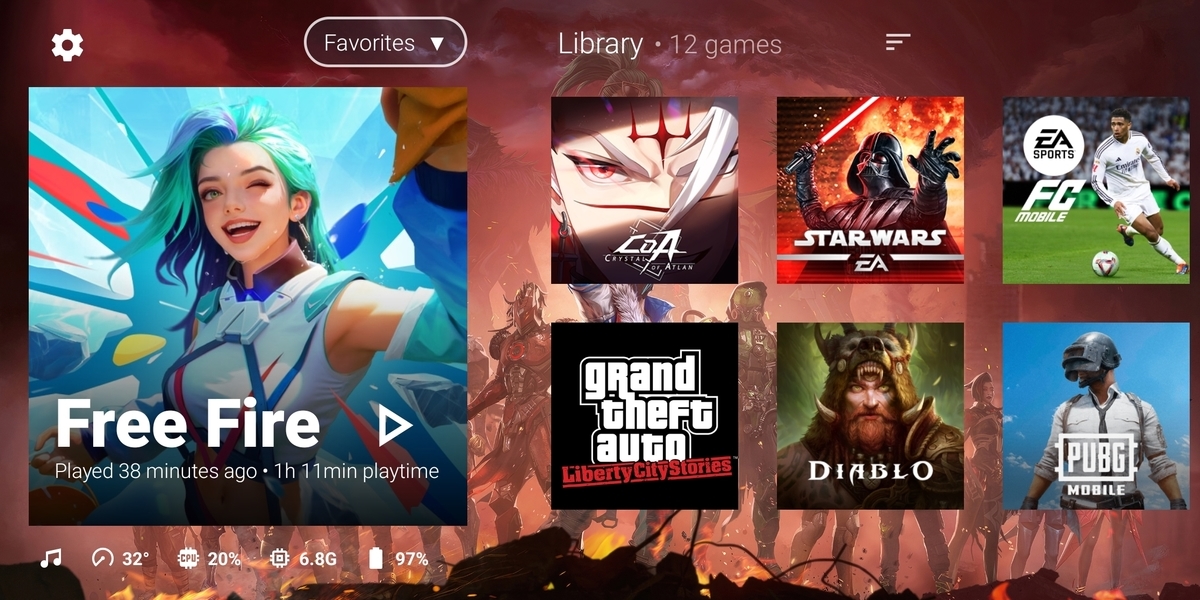Click the 6.8G memory icon
Viewport: 1200px width, 600px height.
[x=280, y=558]
